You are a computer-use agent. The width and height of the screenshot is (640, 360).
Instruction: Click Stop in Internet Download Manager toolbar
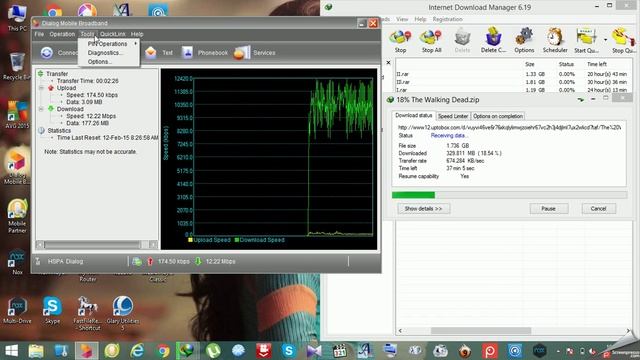click(x=400, y=41)
